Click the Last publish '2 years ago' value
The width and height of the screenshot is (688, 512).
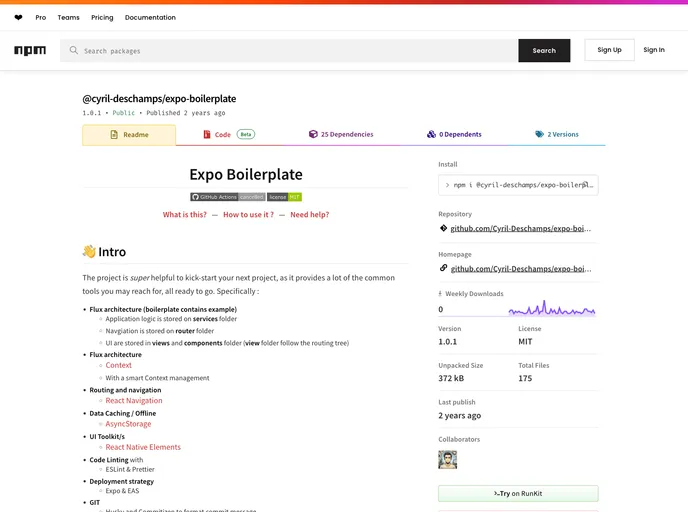[x=459, y=415]
